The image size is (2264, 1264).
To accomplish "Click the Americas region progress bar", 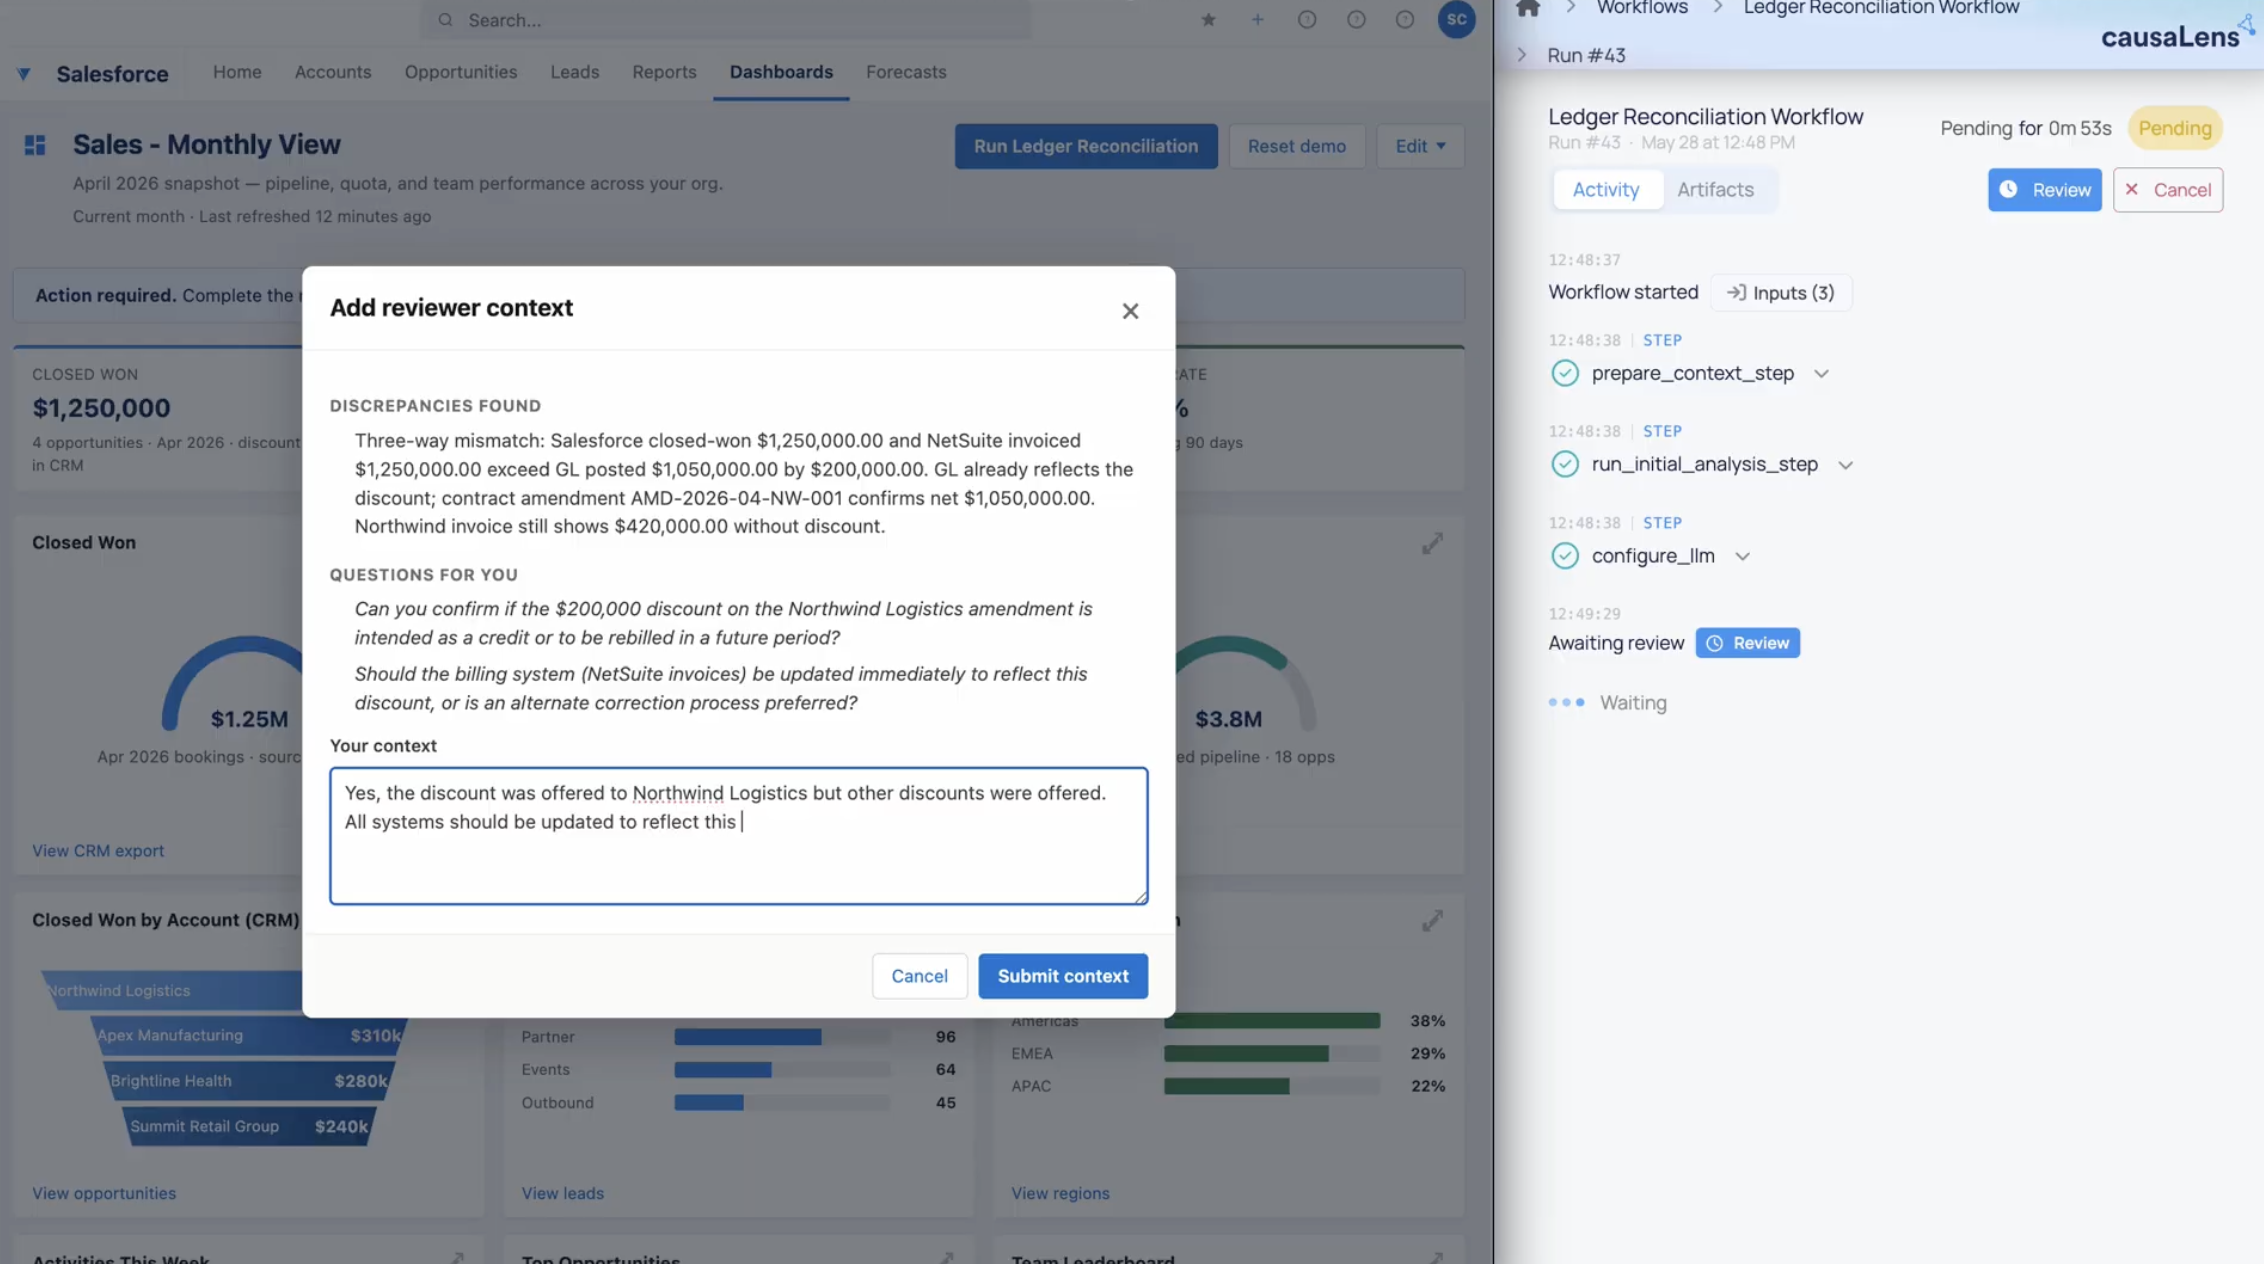I will [x=1272, y=1021].
